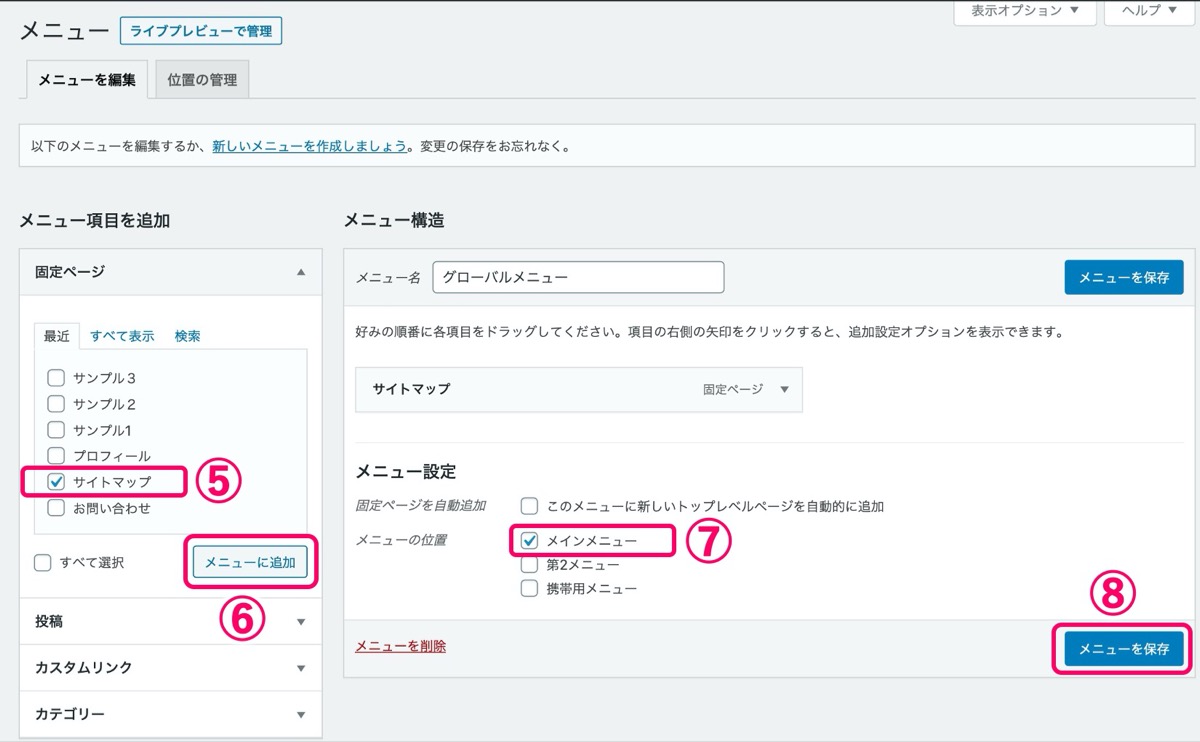Uncheck the サイトマップ page checkbox
Screen dimensions: 1200x742
pos(56,482)
